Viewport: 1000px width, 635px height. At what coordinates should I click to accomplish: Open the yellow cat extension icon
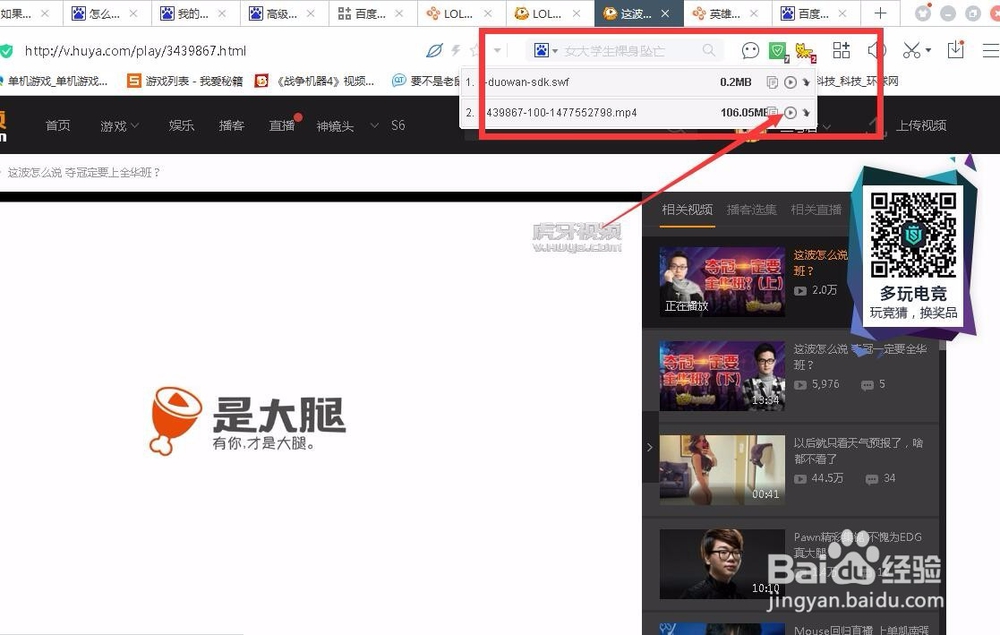805,51
